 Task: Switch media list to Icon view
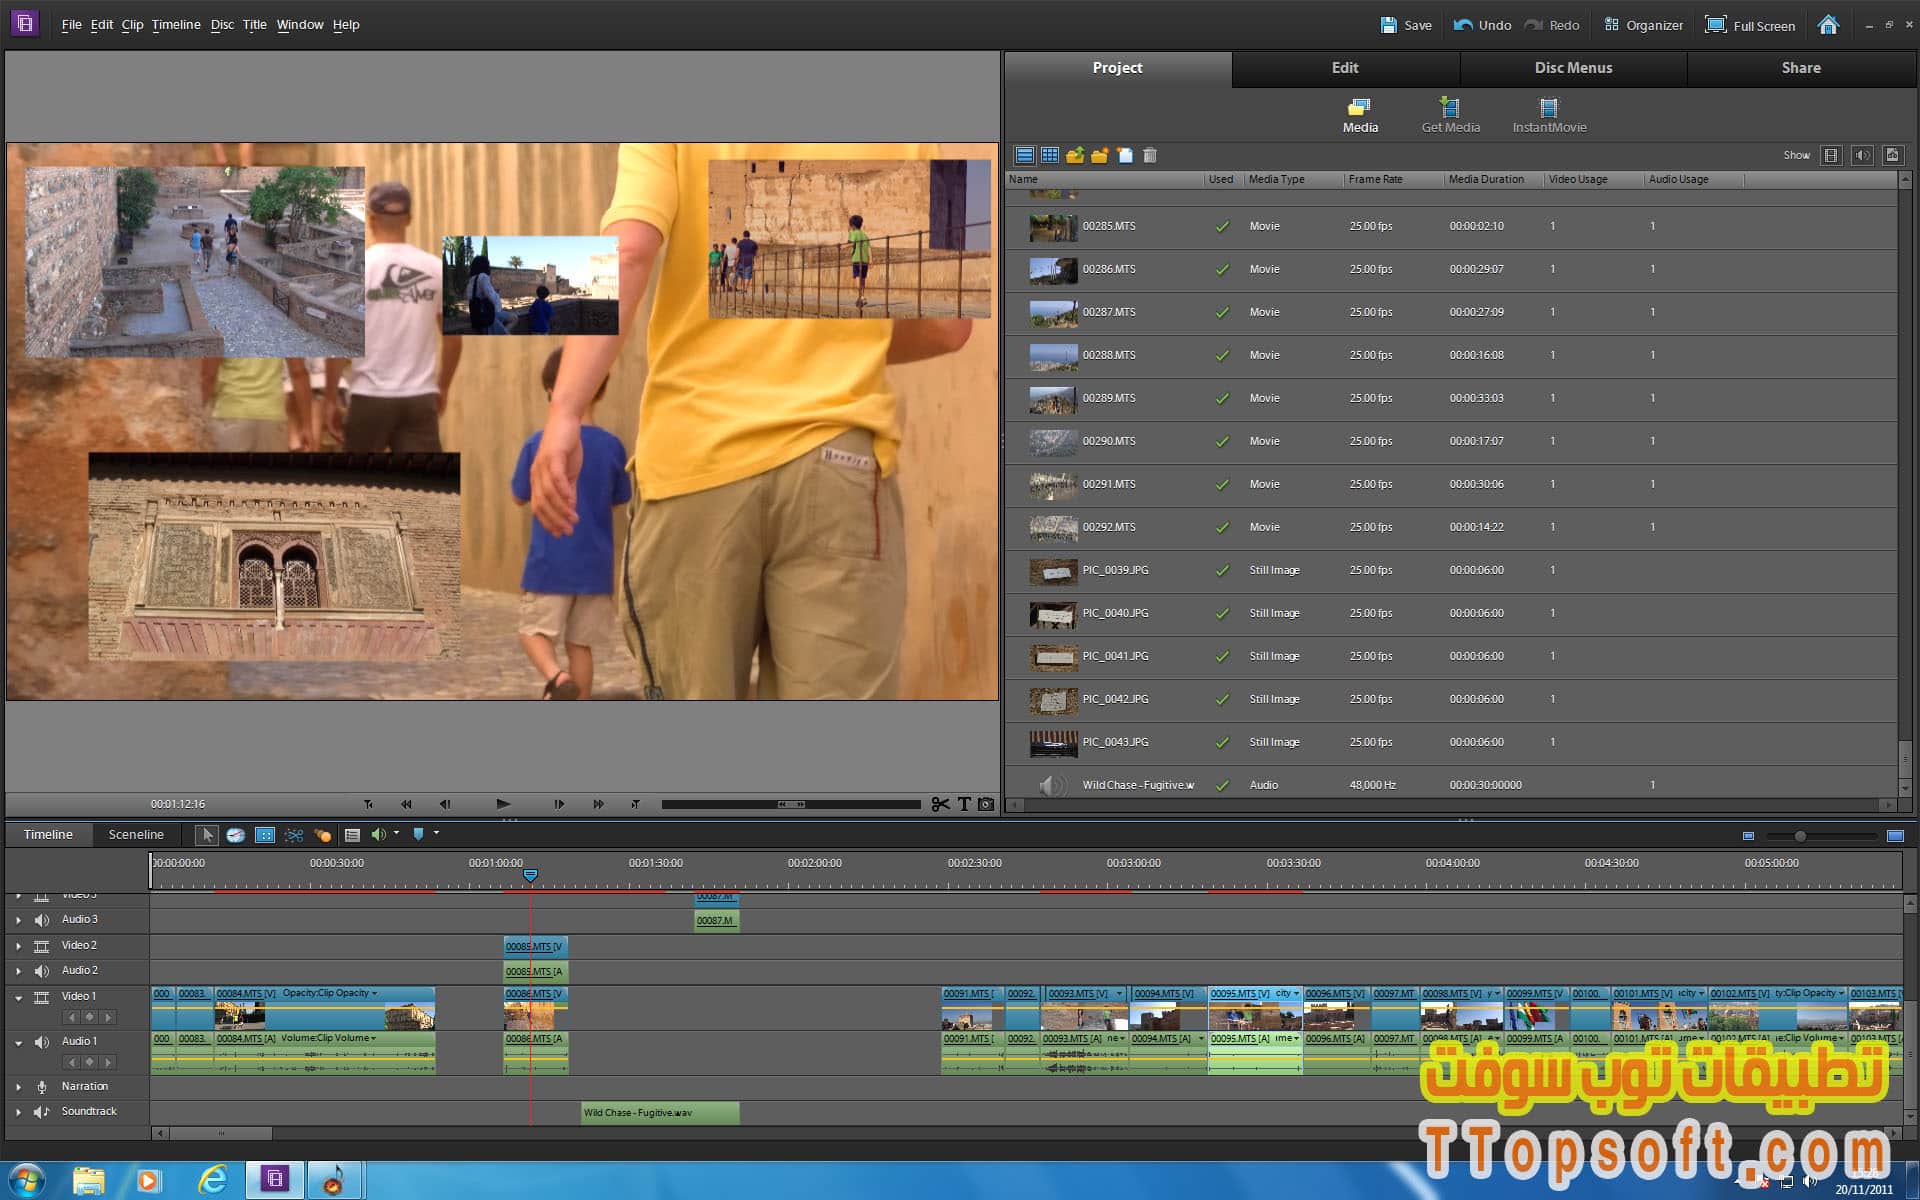point(1049,155)
